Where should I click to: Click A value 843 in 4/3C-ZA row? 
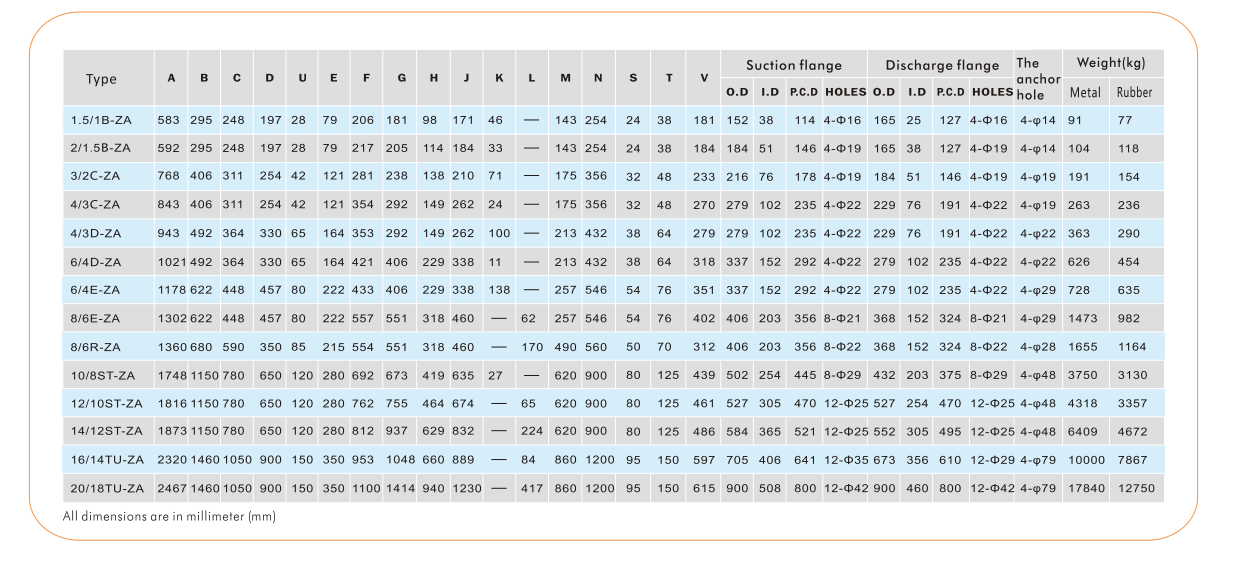[x=168, y=205]
